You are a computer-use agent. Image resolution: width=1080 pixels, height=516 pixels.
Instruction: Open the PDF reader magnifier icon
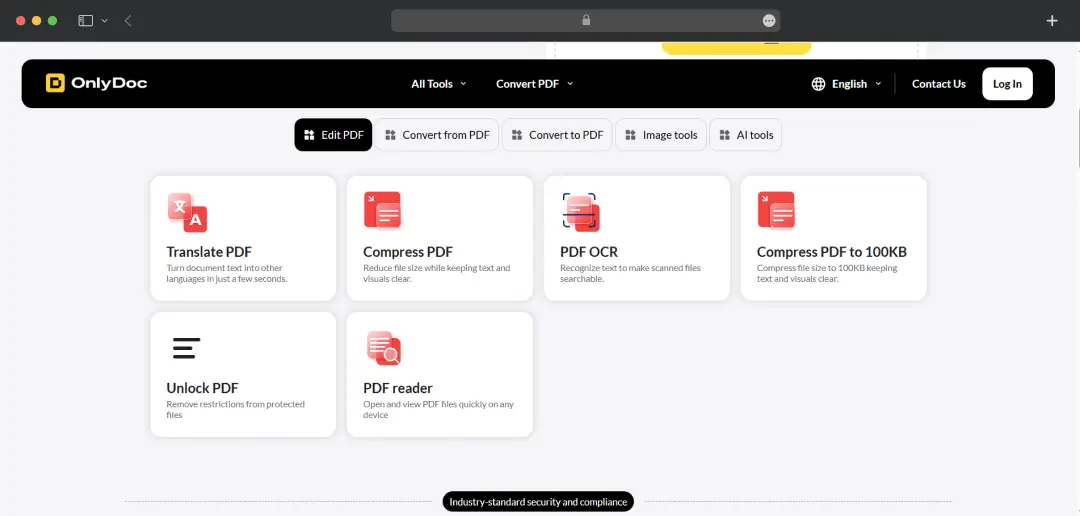pos(384,348)
